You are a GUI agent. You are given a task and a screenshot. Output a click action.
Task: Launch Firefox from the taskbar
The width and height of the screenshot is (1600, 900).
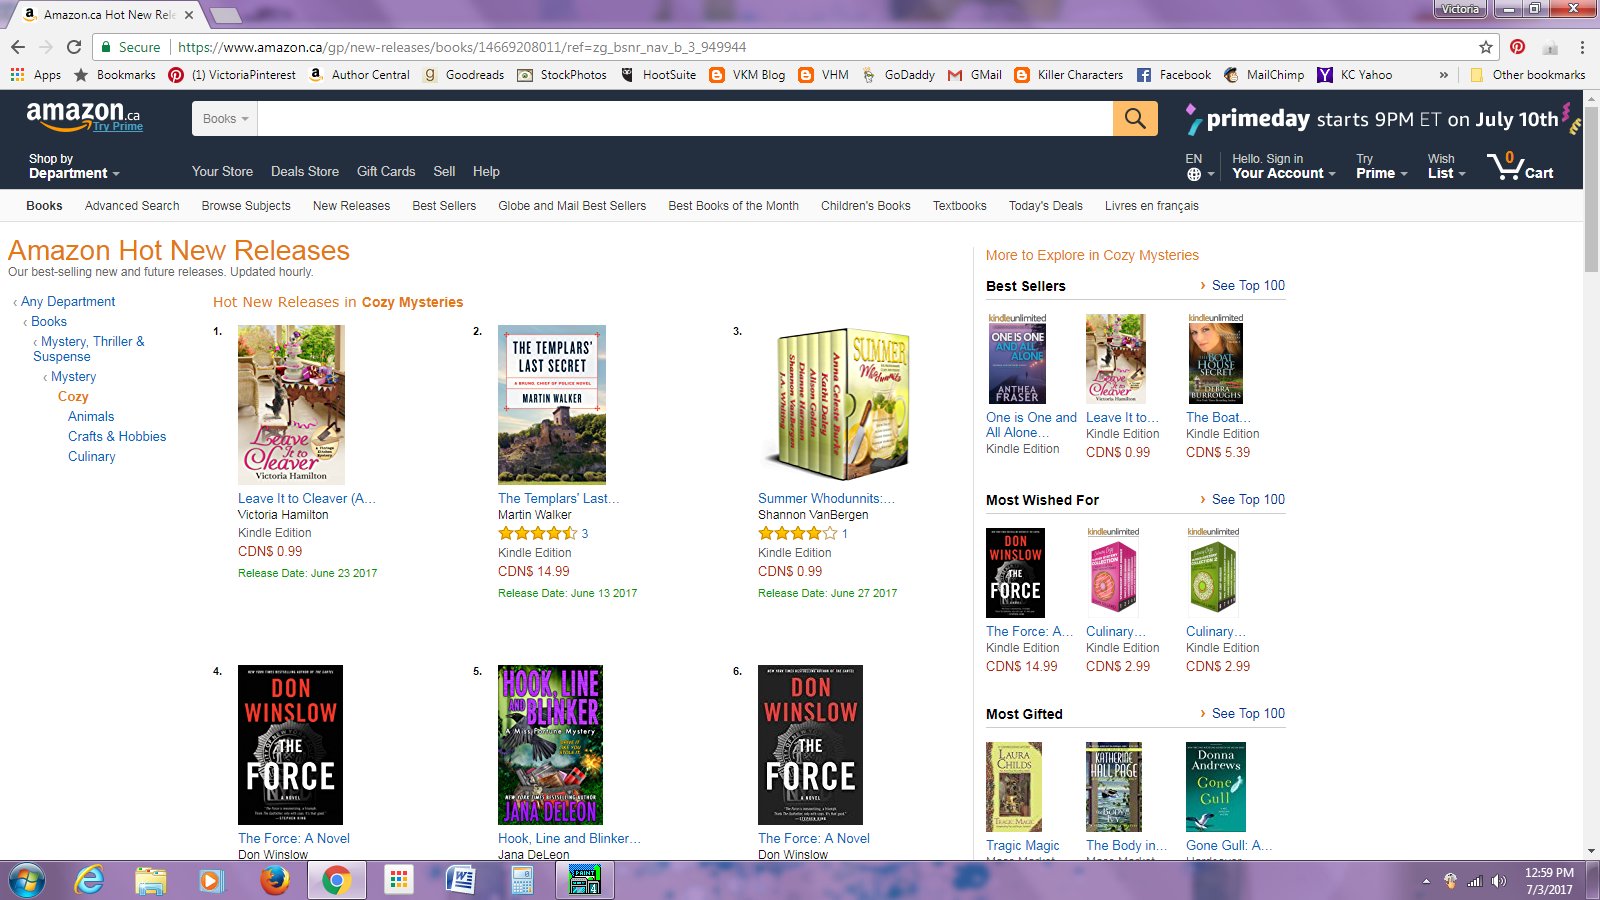click(x=274, y=880)
